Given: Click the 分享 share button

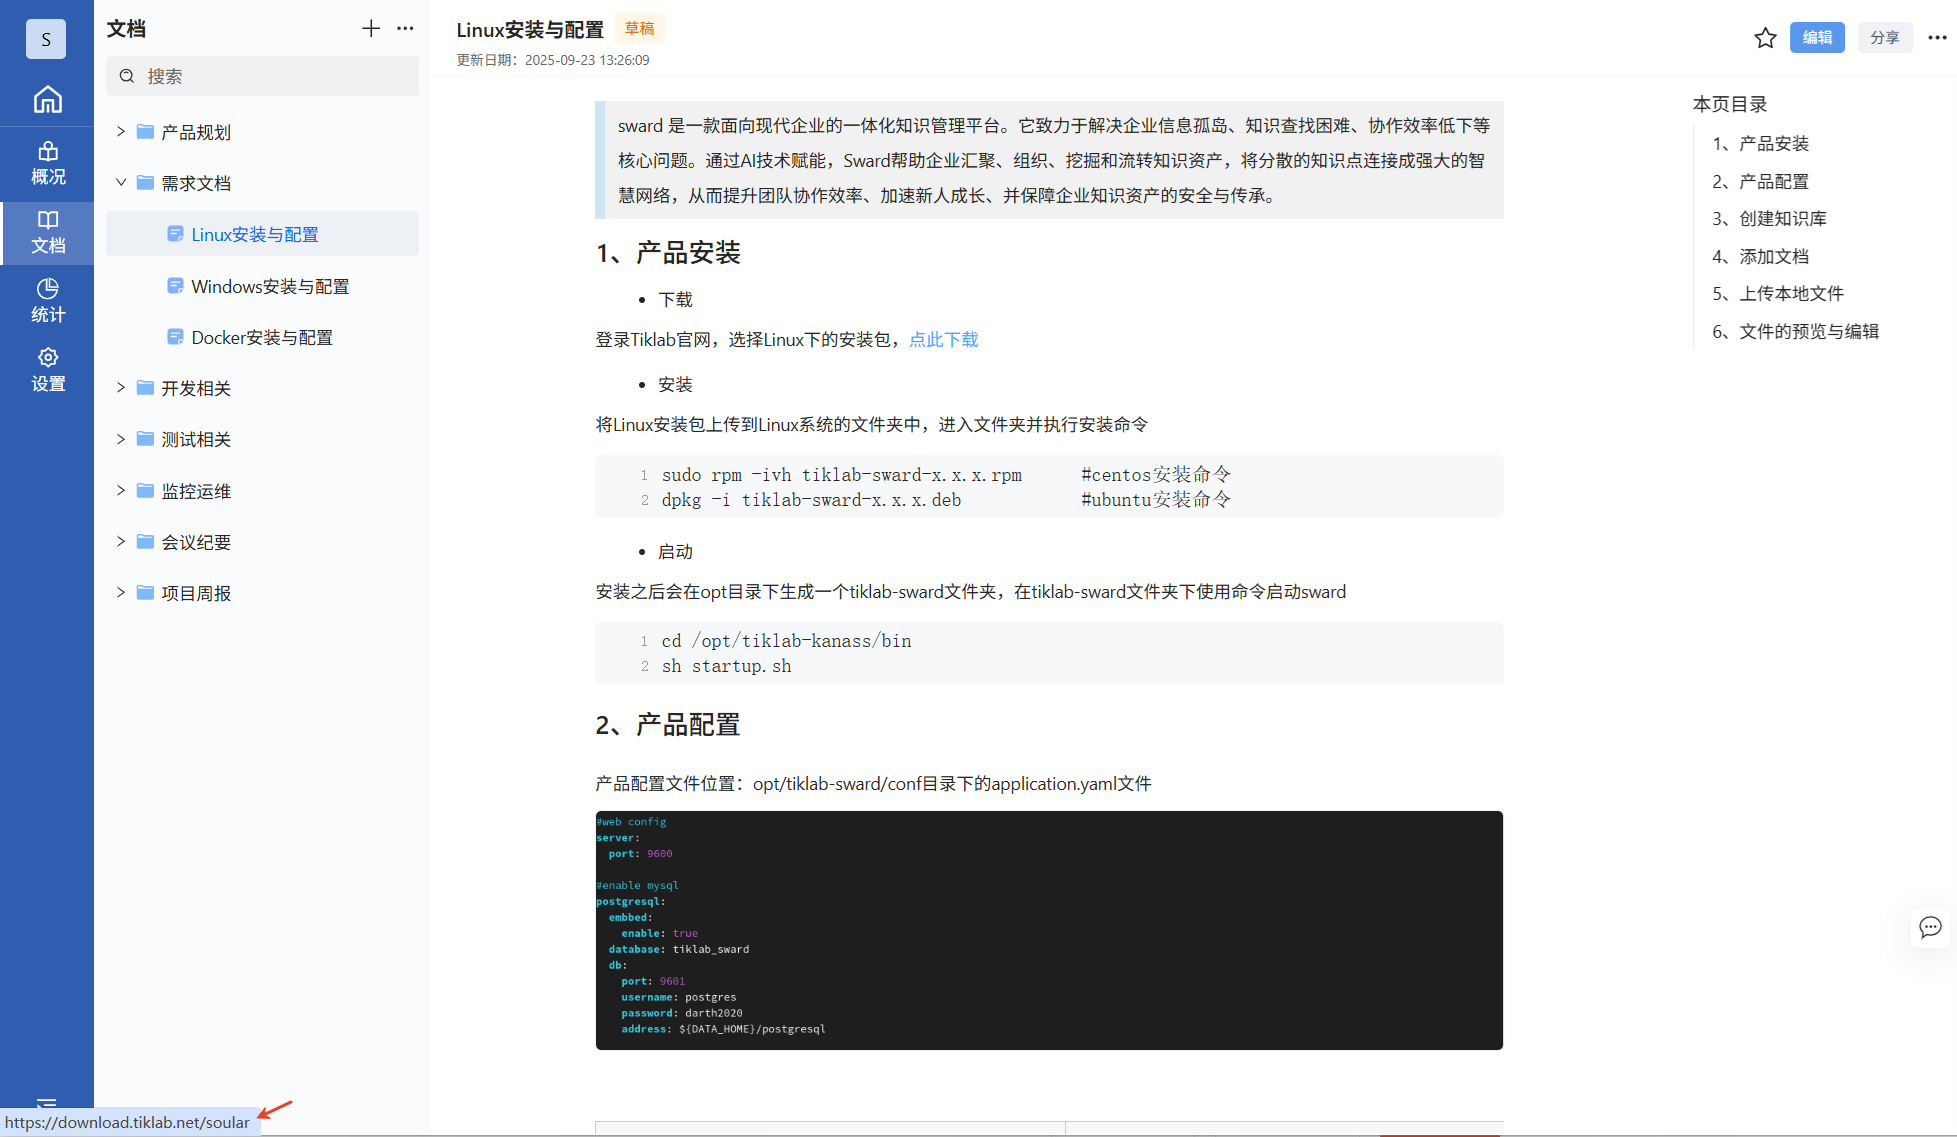Looking at the screenshot, I should pos(1884,38).
